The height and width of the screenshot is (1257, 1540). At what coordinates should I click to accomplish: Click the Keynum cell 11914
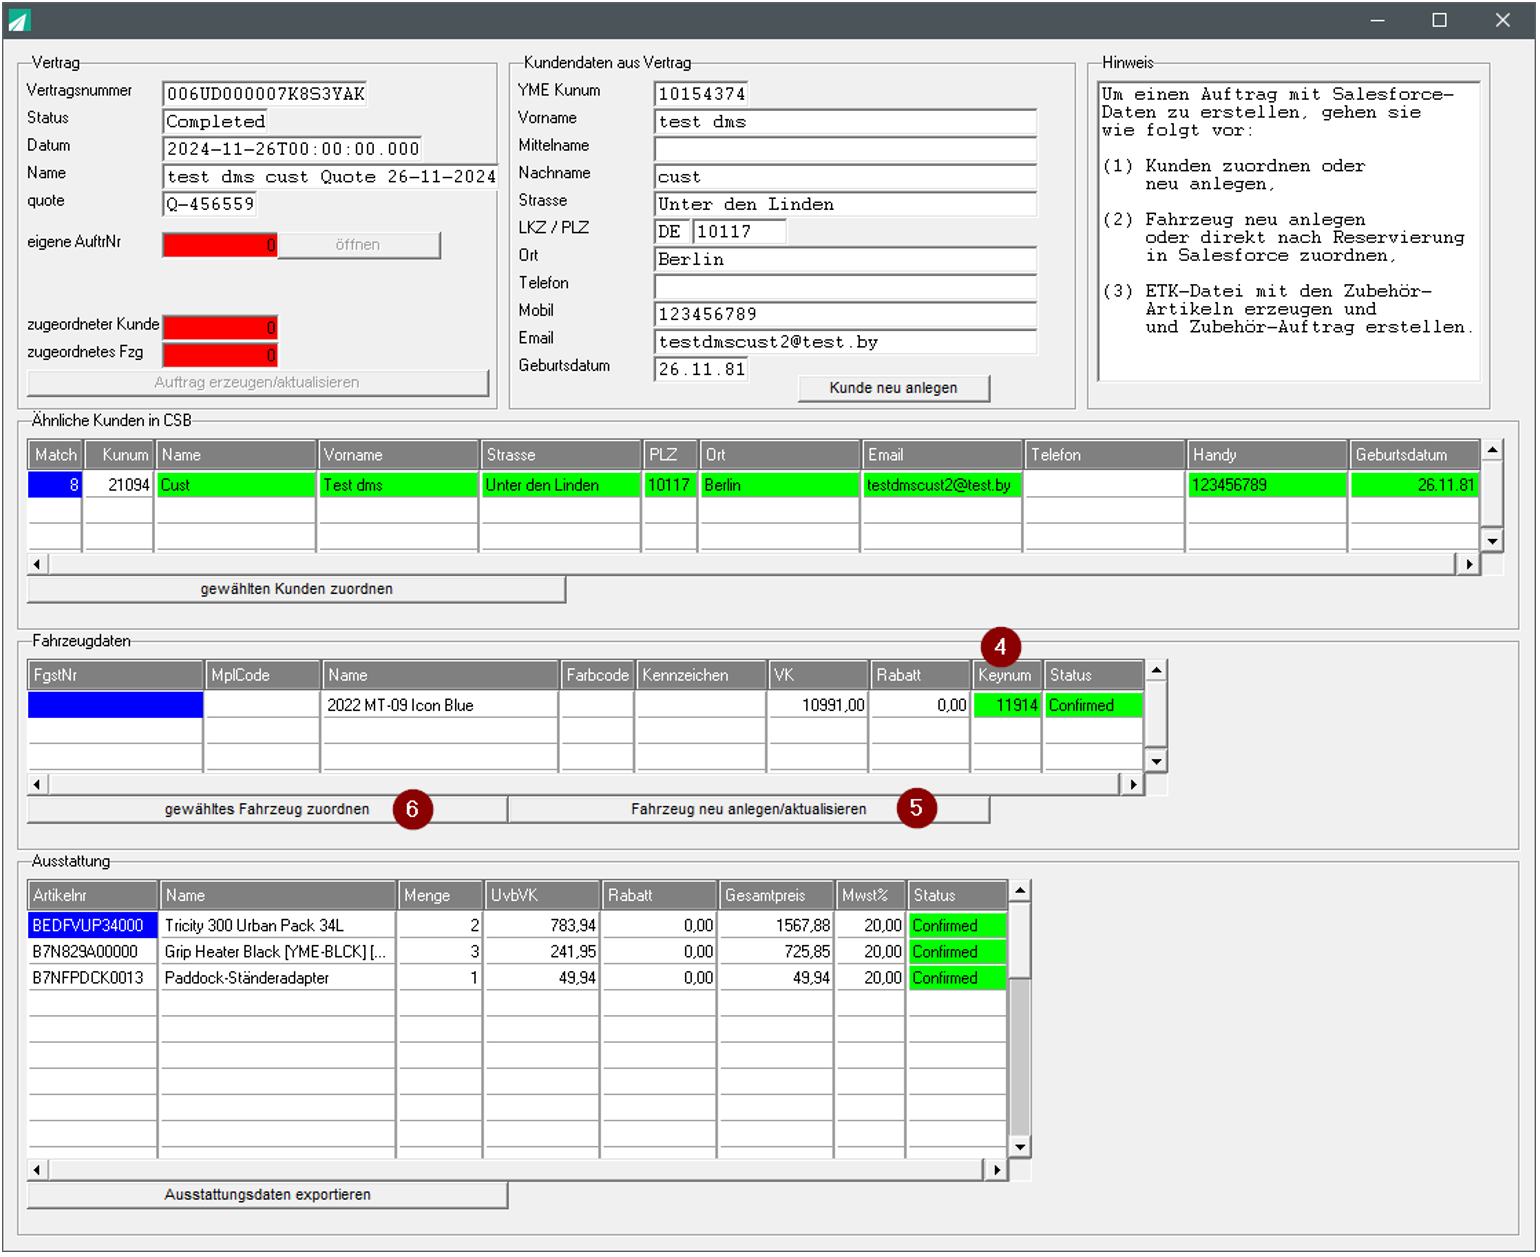(x=1006, y=705)
